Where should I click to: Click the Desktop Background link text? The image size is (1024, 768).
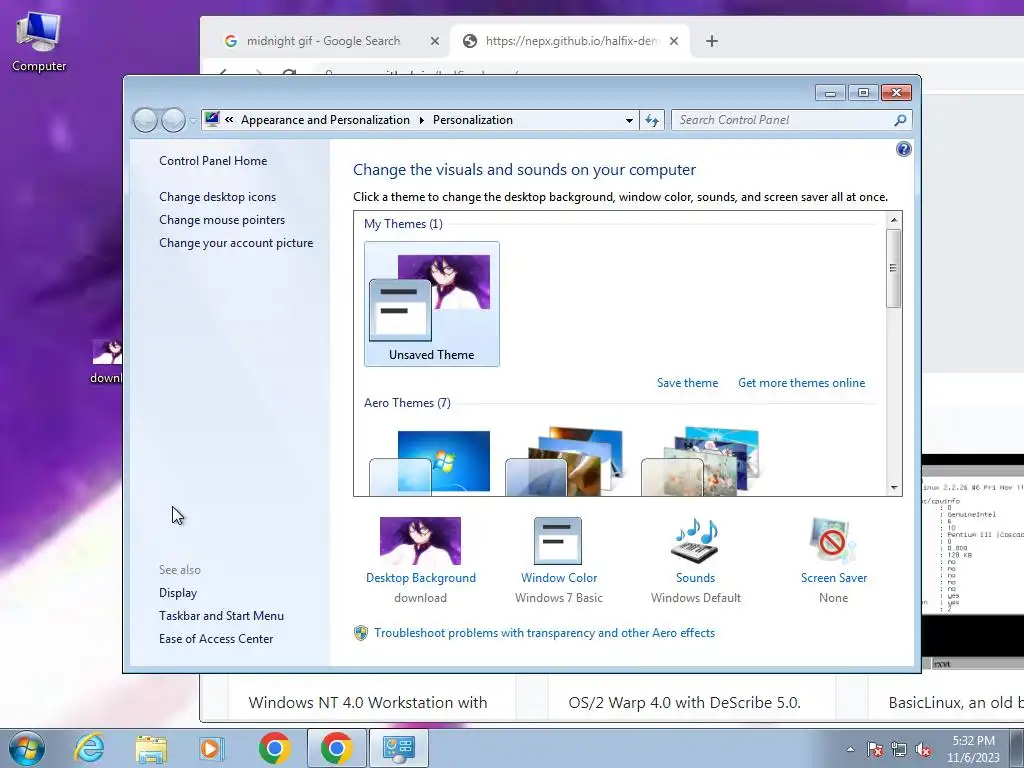point(421,578)
